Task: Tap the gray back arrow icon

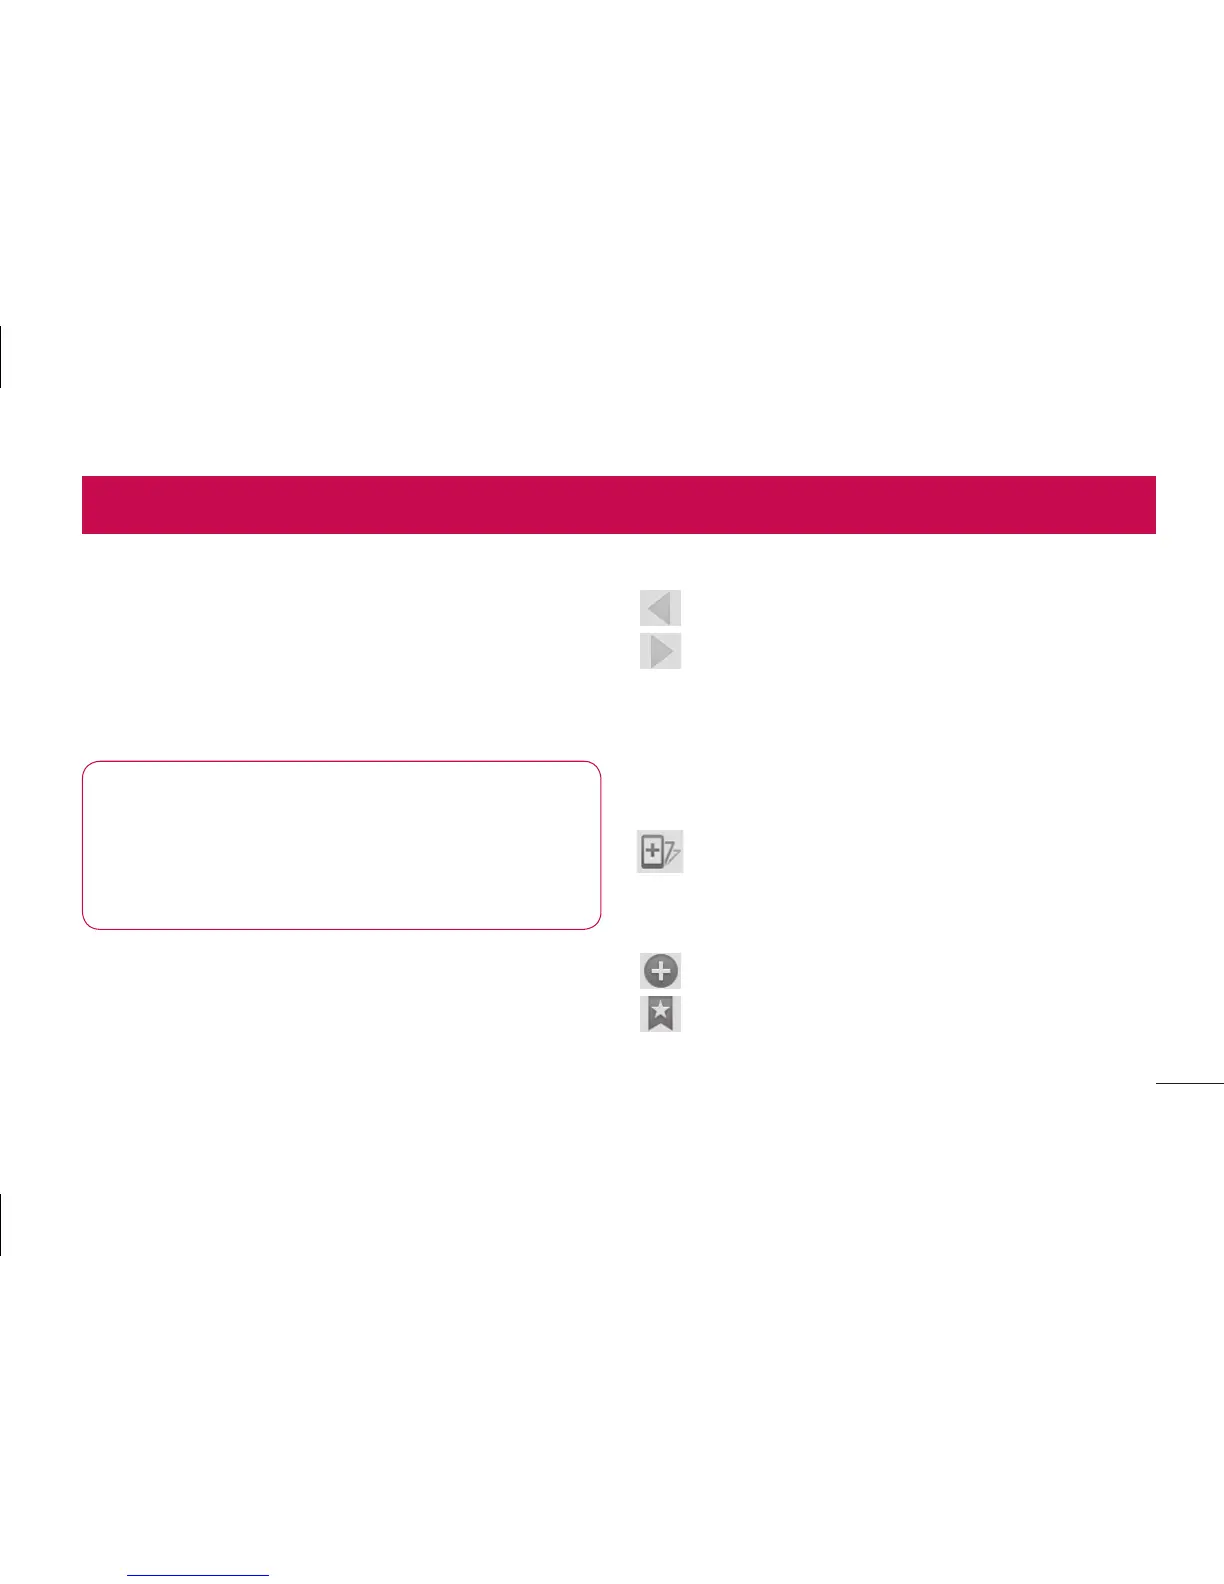Action: (x=660, y=608)
